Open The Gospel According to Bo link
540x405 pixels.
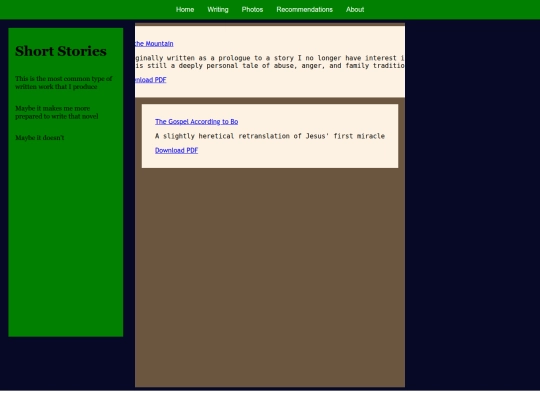click(196, 122)
